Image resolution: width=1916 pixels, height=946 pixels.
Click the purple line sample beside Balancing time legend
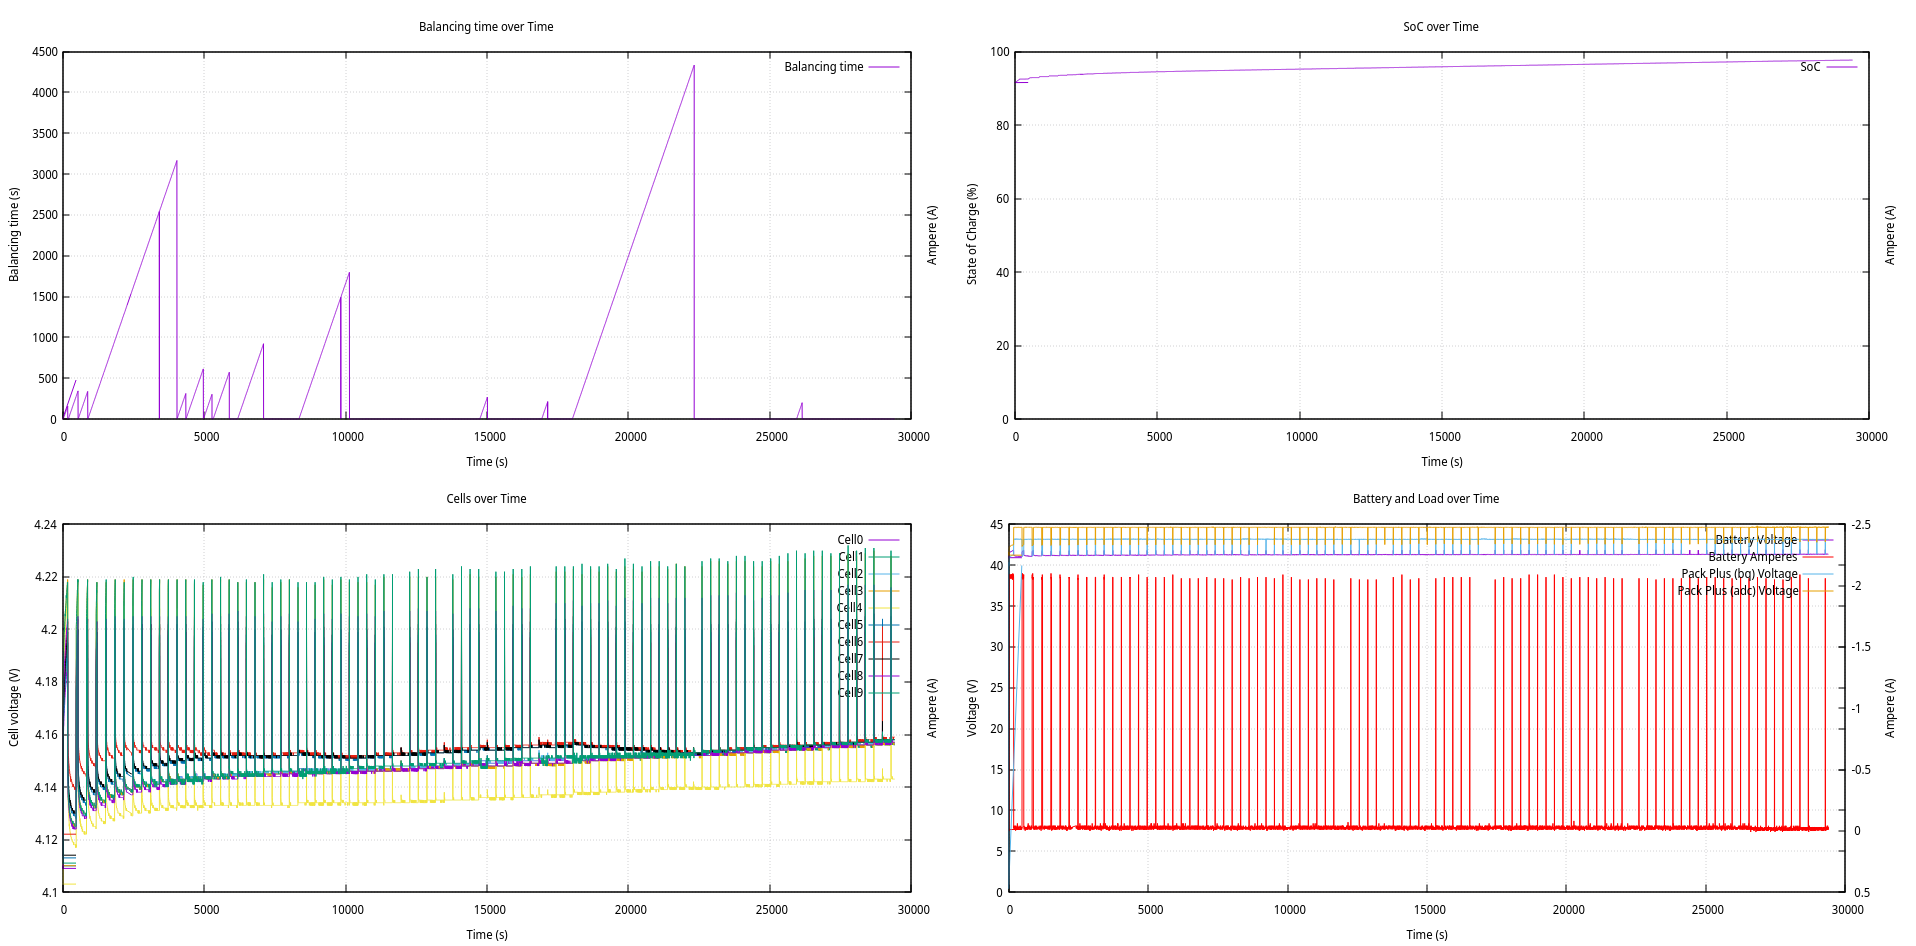(883, 67)
